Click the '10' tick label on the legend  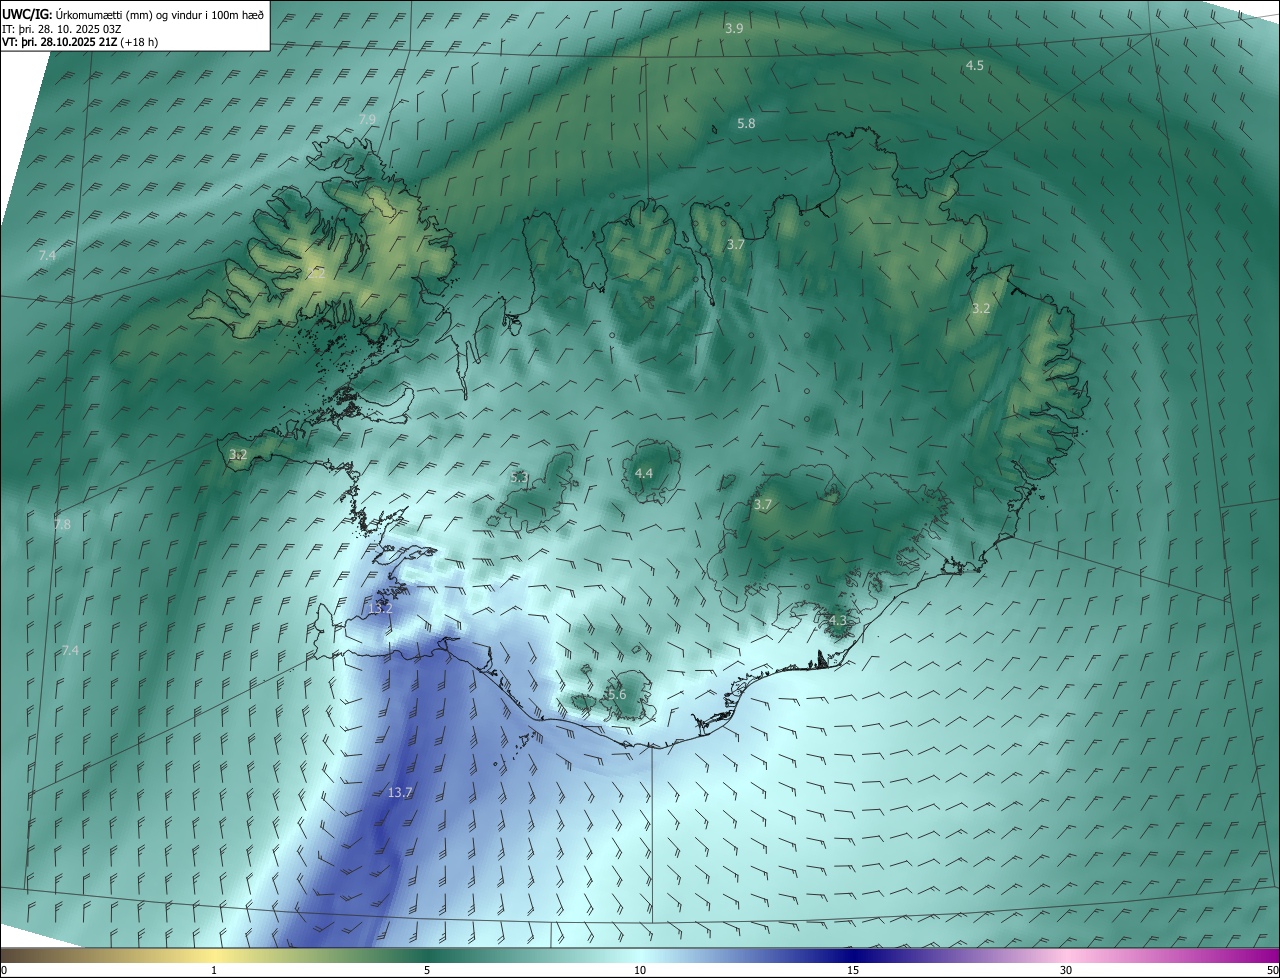coord(640,970)
